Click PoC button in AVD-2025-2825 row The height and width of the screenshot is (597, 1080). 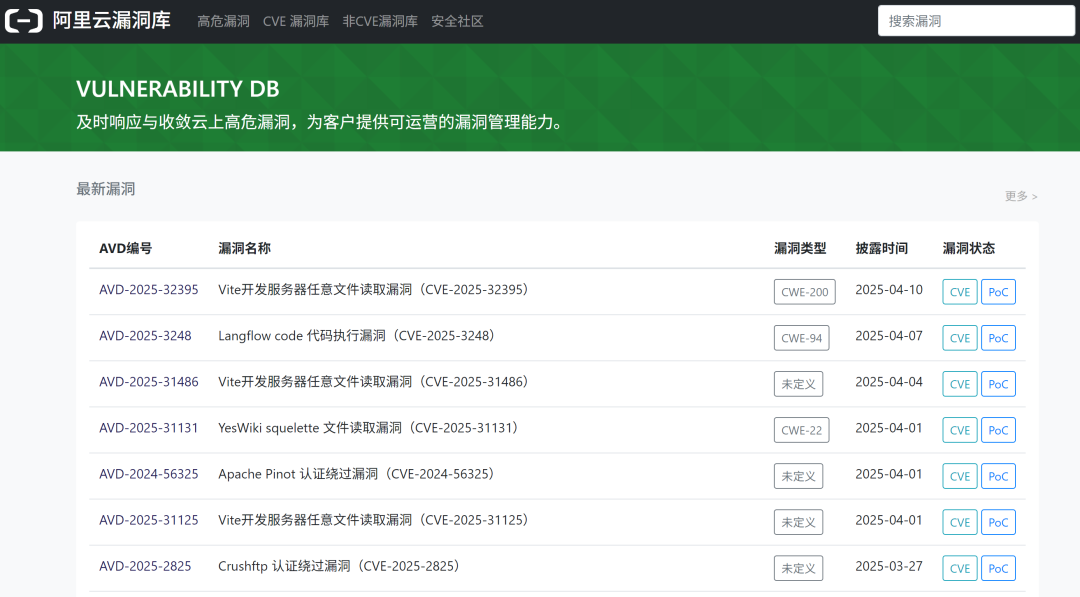tap(998, 569)
